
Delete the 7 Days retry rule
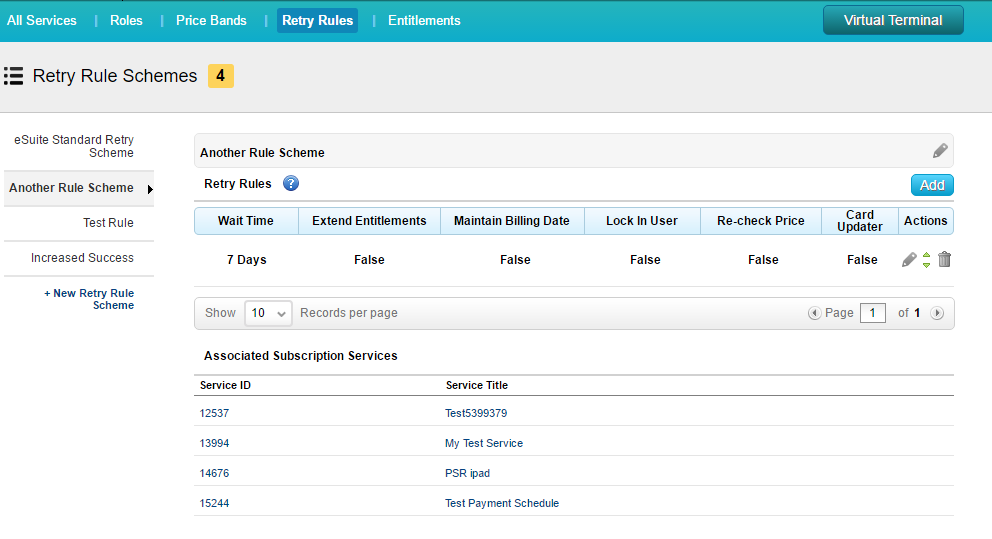pyautogui.click(x=944, y=260)
